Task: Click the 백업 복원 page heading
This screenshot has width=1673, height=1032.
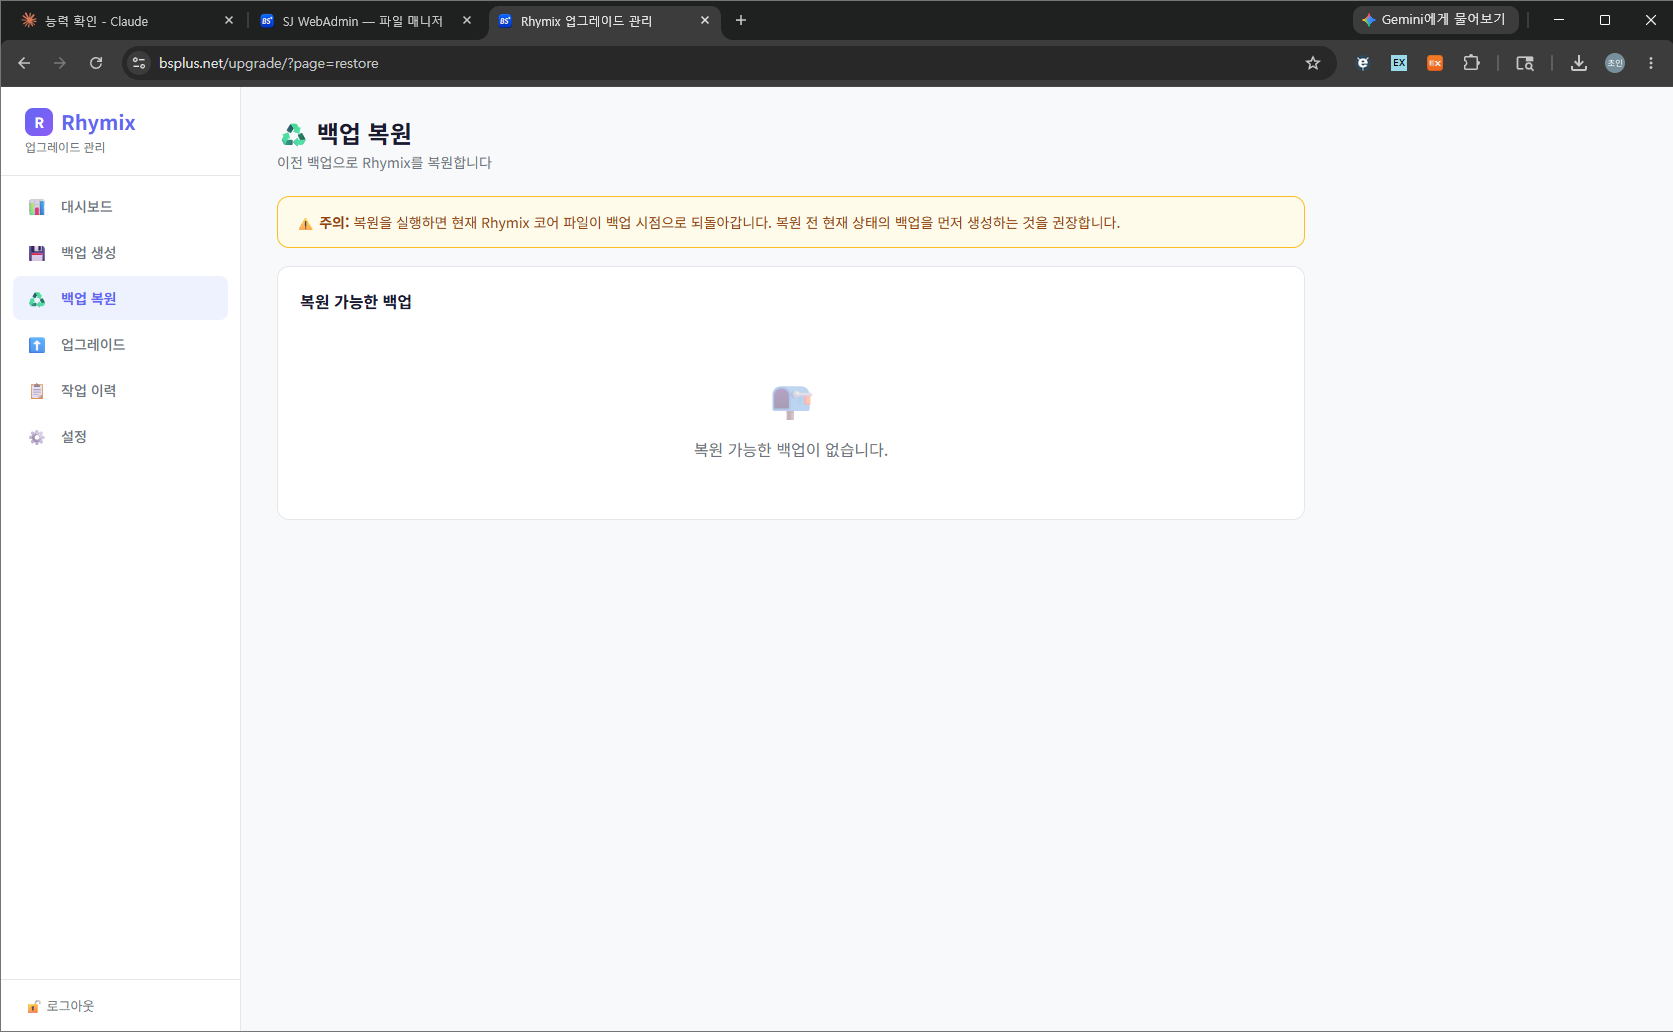Action: [364, 134]
